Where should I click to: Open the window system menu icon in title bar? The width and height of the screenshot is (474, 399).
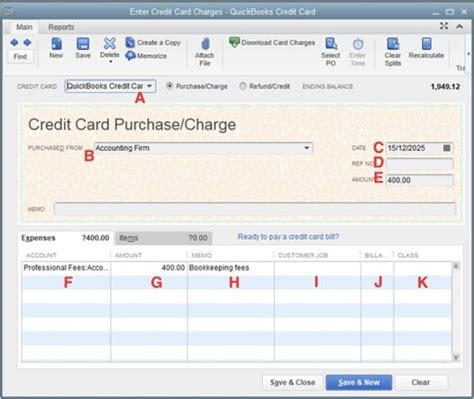9,11
